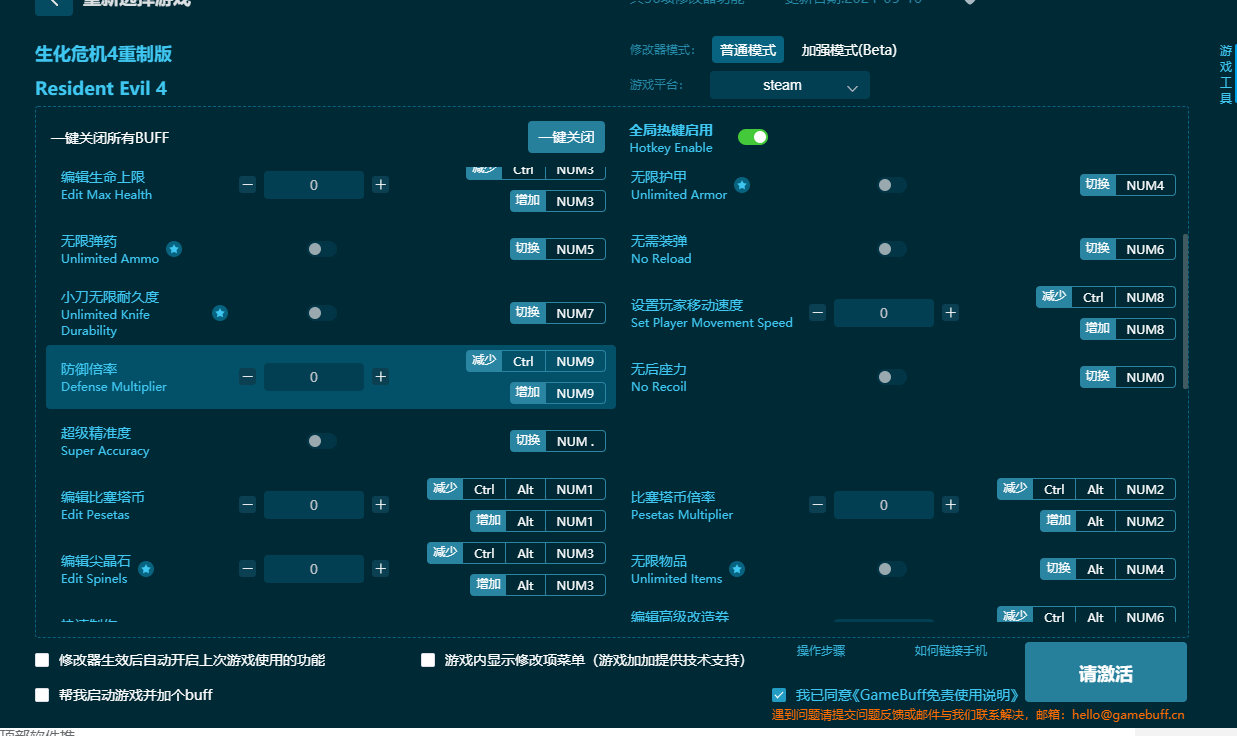Decrease Pesetas Multiplier with minus icon
The image size is (1237, 736).
tap(817, 505)
